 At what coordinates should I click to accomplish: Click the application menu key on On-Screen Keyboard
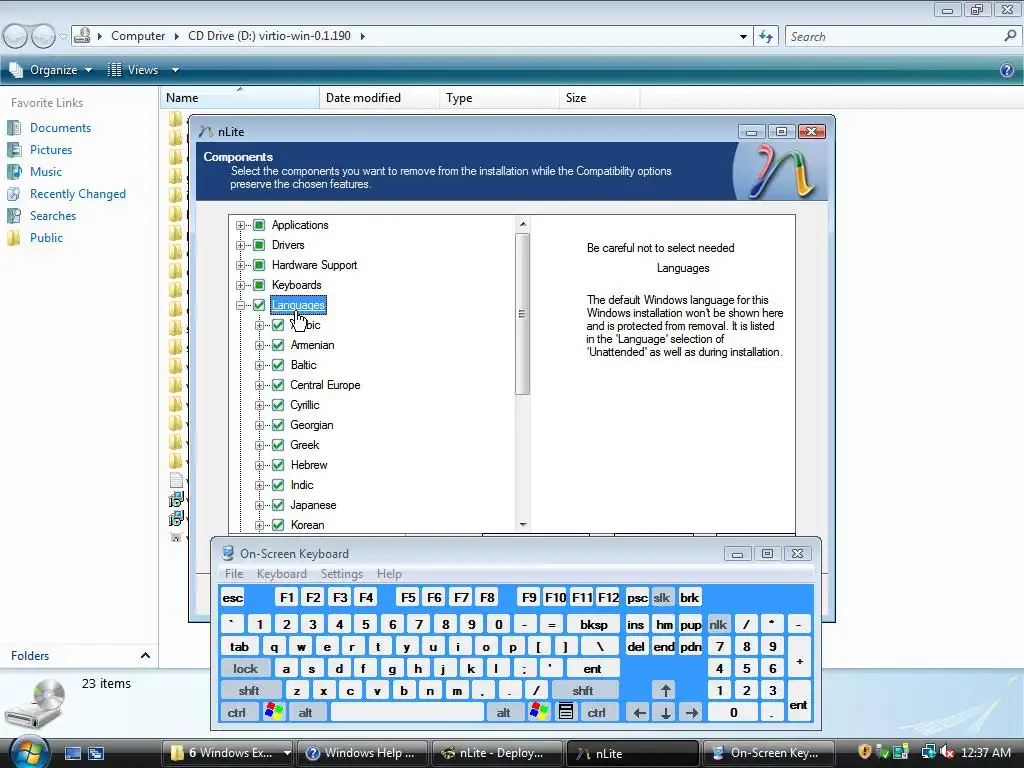tap(566, 712)
